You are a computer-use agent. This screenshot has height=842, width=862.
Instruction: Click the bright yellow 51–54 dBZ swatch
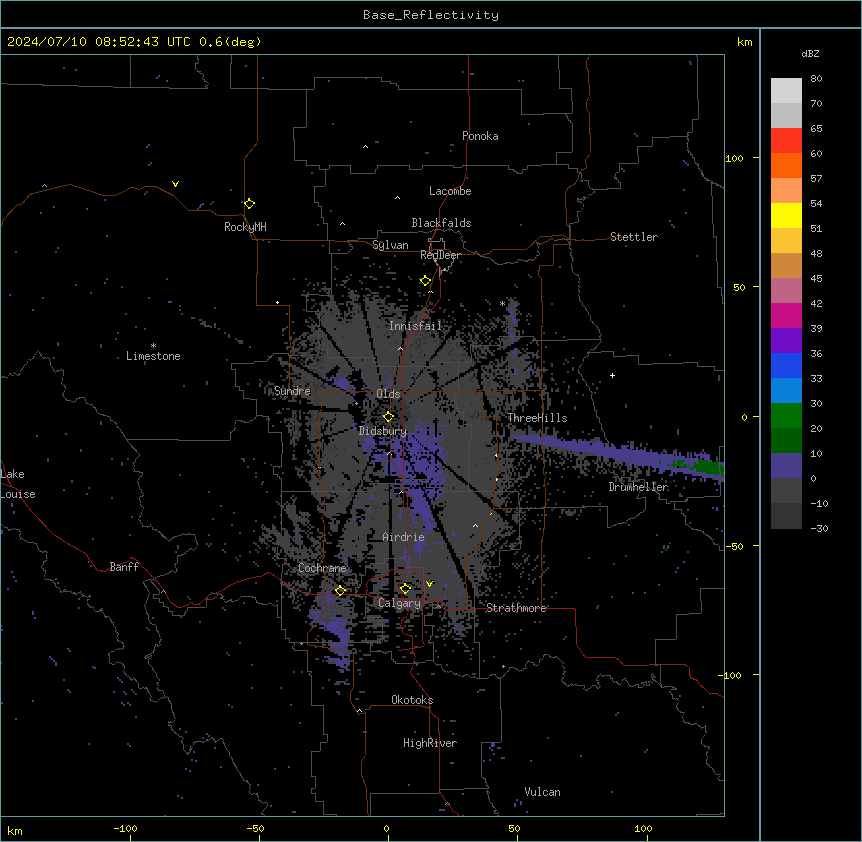(786, 215)
